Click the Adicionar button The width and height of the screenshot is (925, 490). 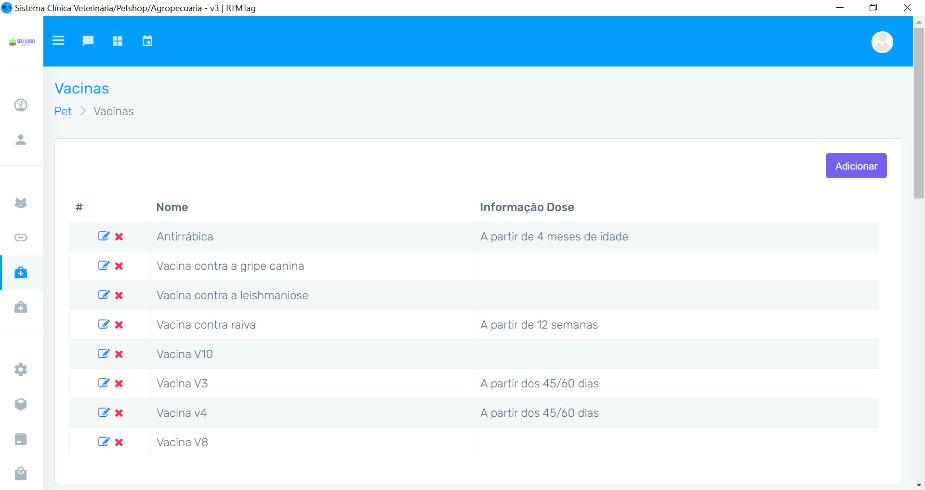click(855, 166)
